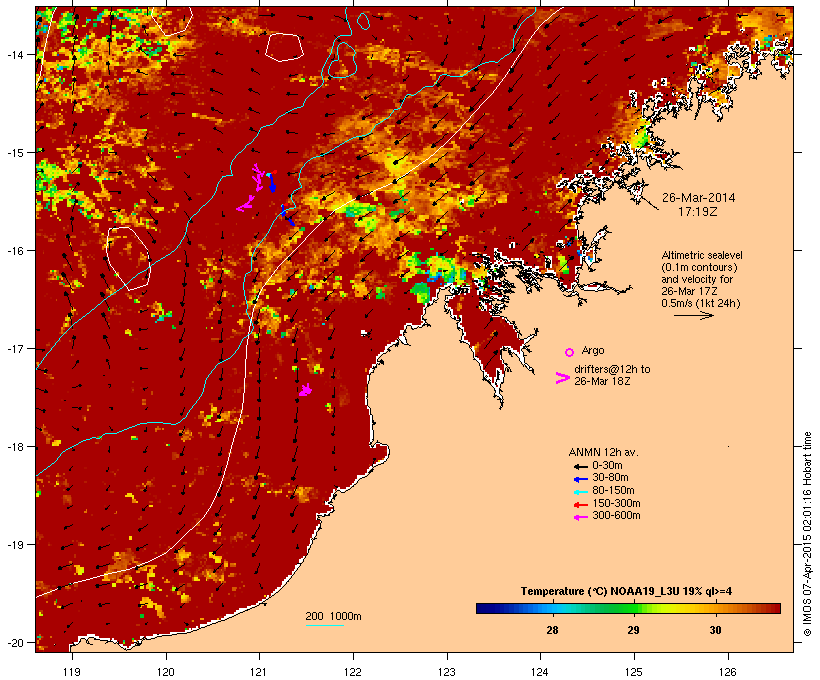Click the 119 longitude axis label

pyautogui.click(x=72, y=672)
